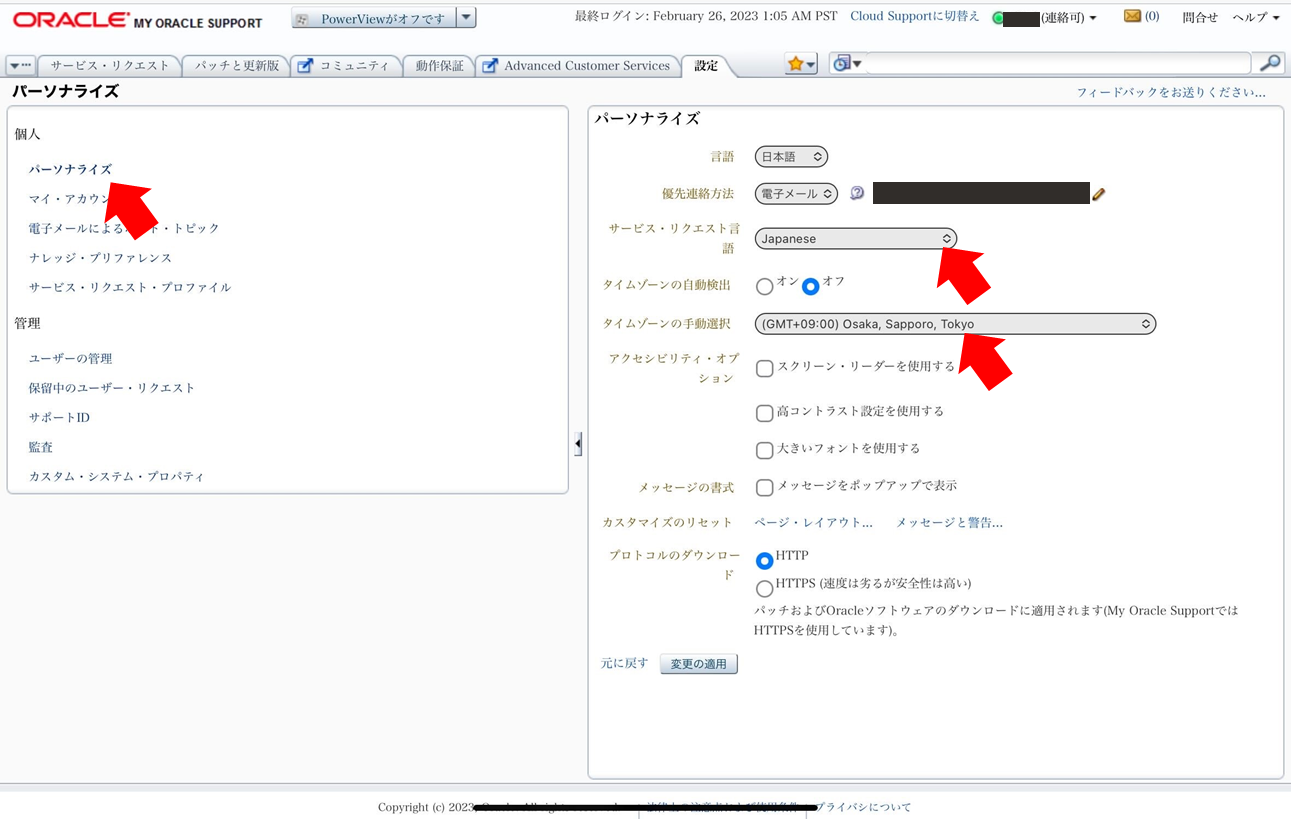Select the オフ timezone auto-detect radio
1291x819 pixels.
[811, 287]
